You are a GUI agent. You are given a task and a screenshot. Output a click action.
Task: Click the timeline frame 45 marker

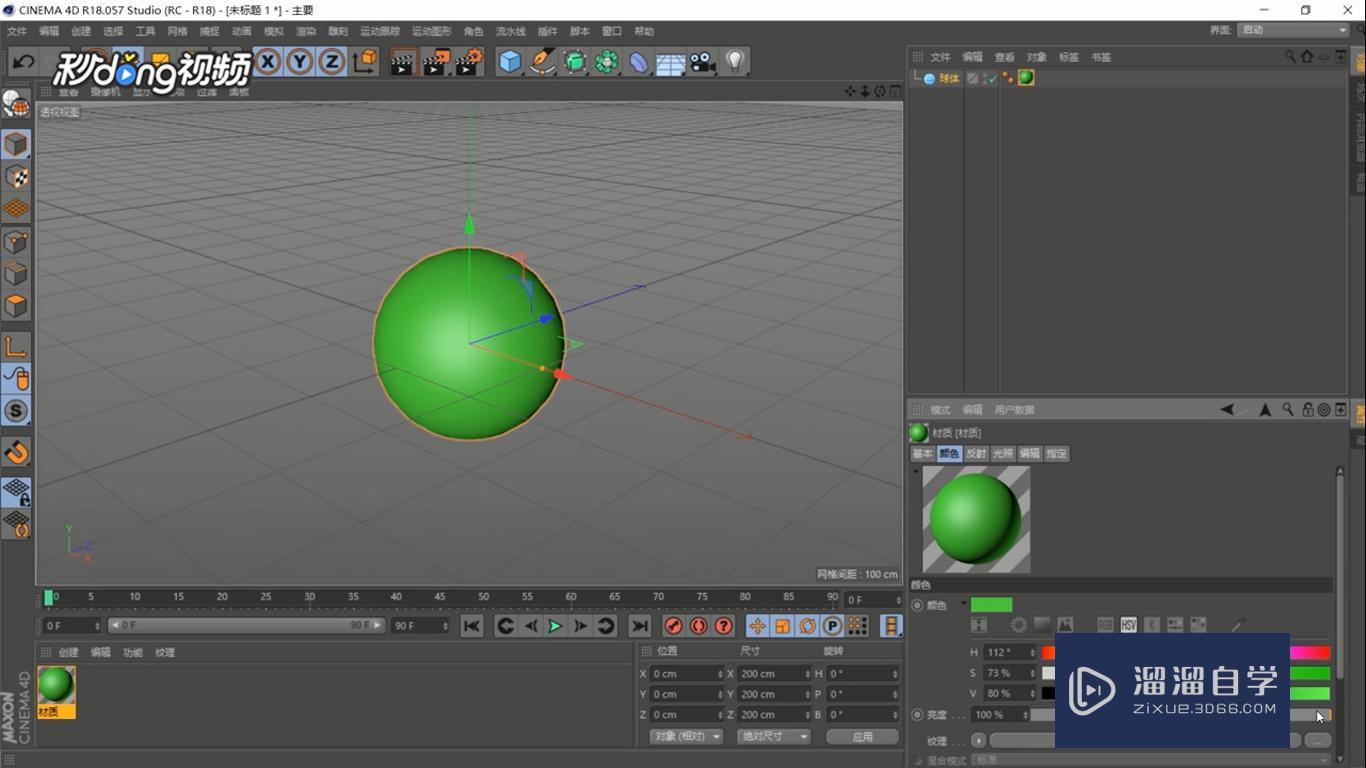[440, 598]
